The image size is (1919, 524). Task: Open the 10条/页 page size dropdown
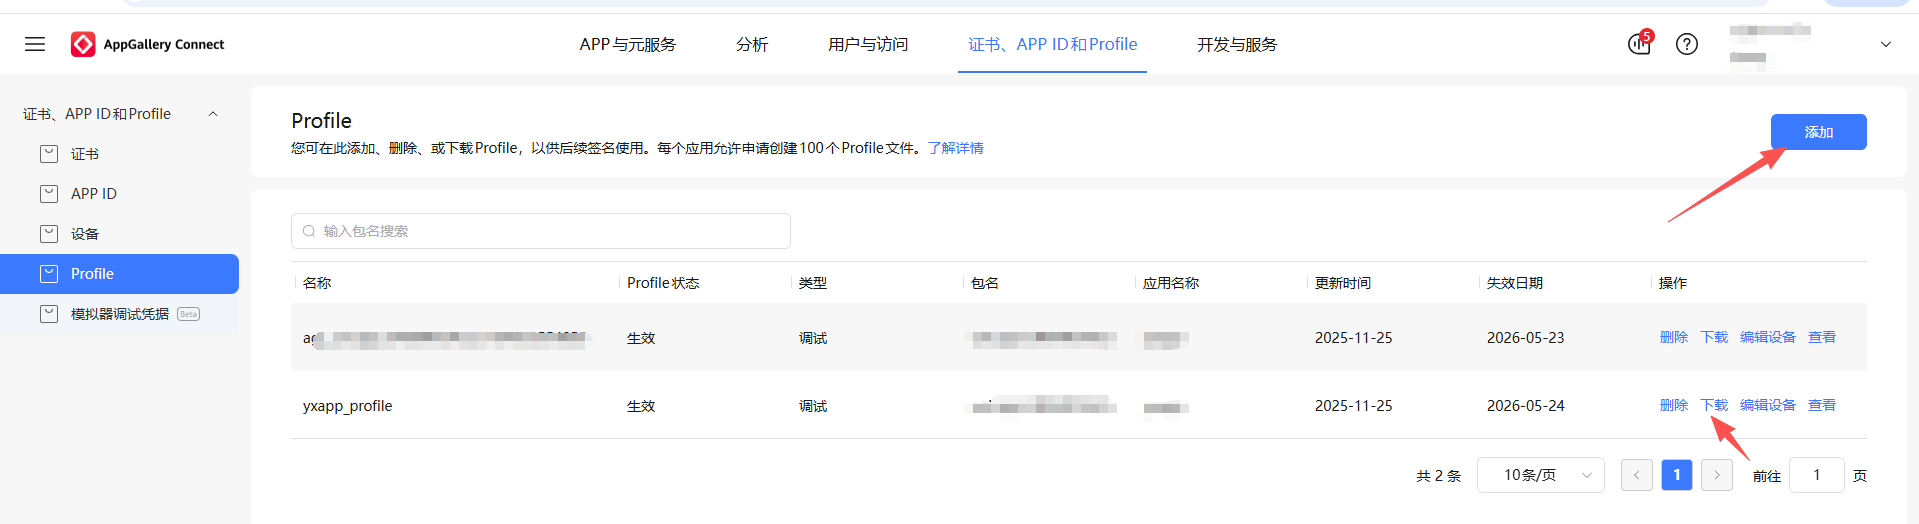[x=1540, y=475]
